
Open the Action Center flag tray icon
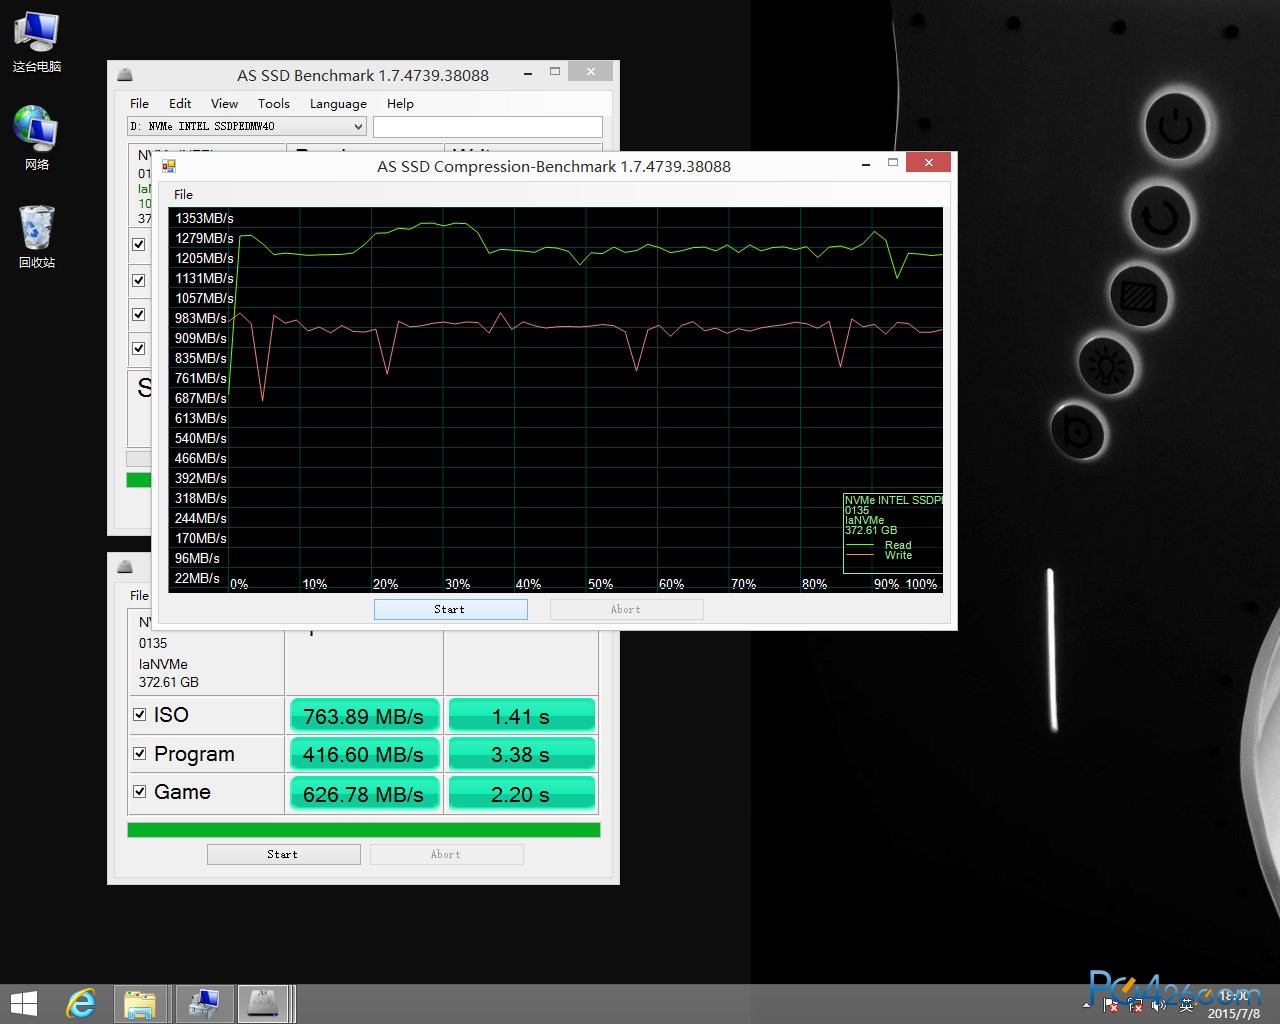click(1112, 1006)
